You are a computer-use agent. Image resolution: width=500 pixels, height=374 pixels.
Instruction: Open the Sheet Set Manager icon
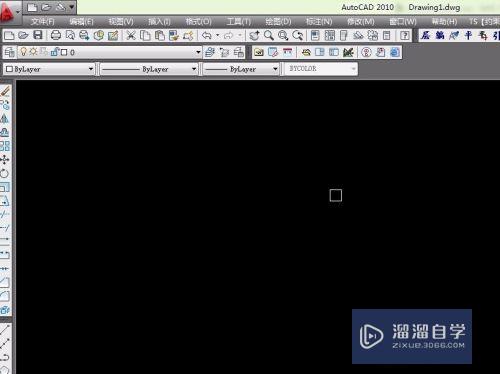358,35
